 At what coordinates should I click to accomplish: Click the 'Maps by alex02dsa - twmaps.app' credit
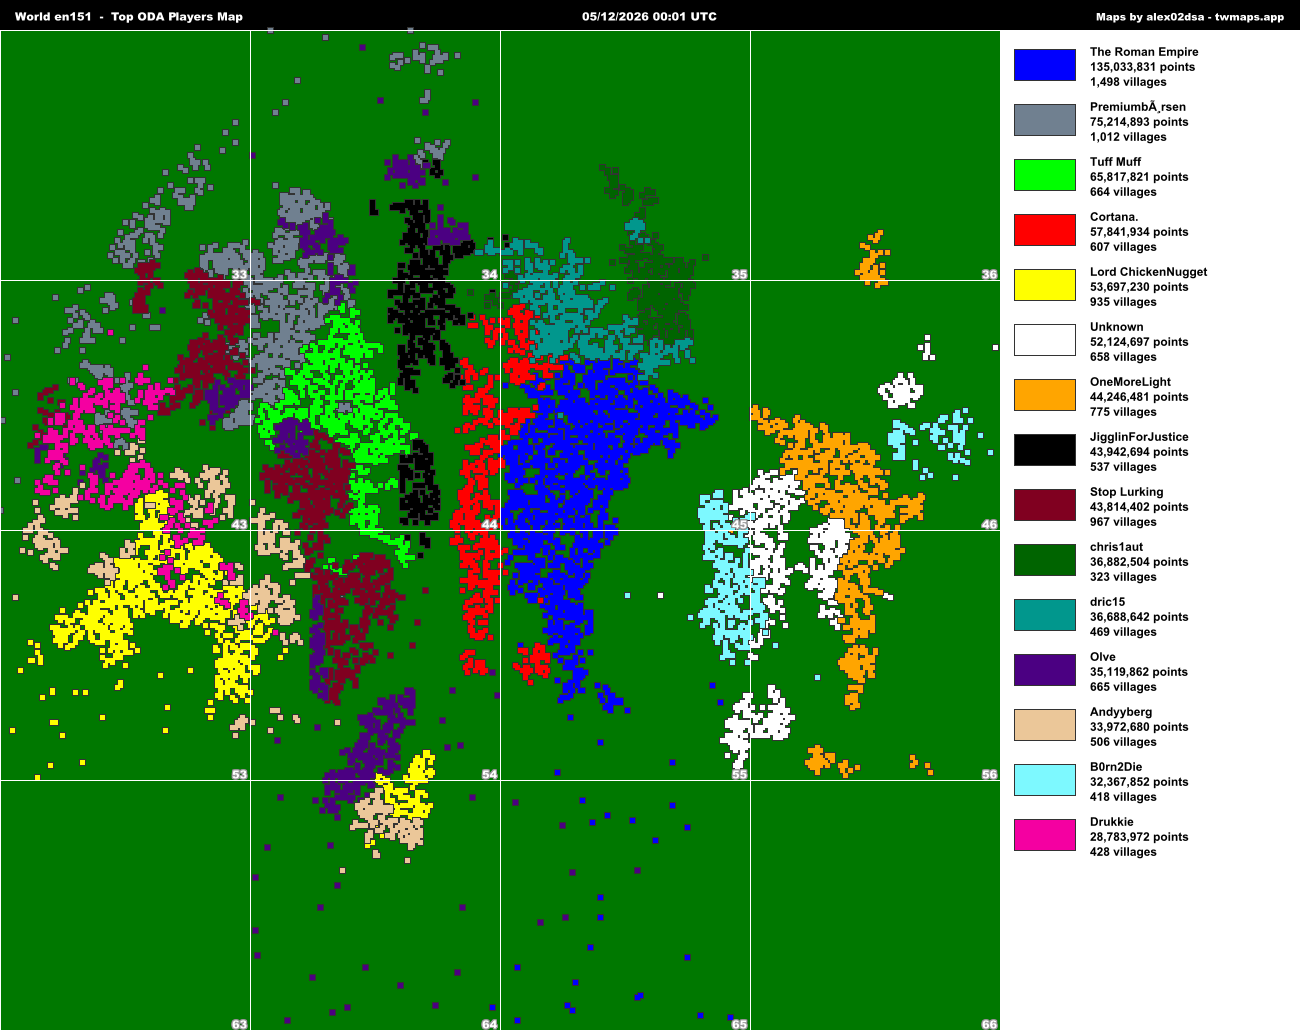[1190, 17]
